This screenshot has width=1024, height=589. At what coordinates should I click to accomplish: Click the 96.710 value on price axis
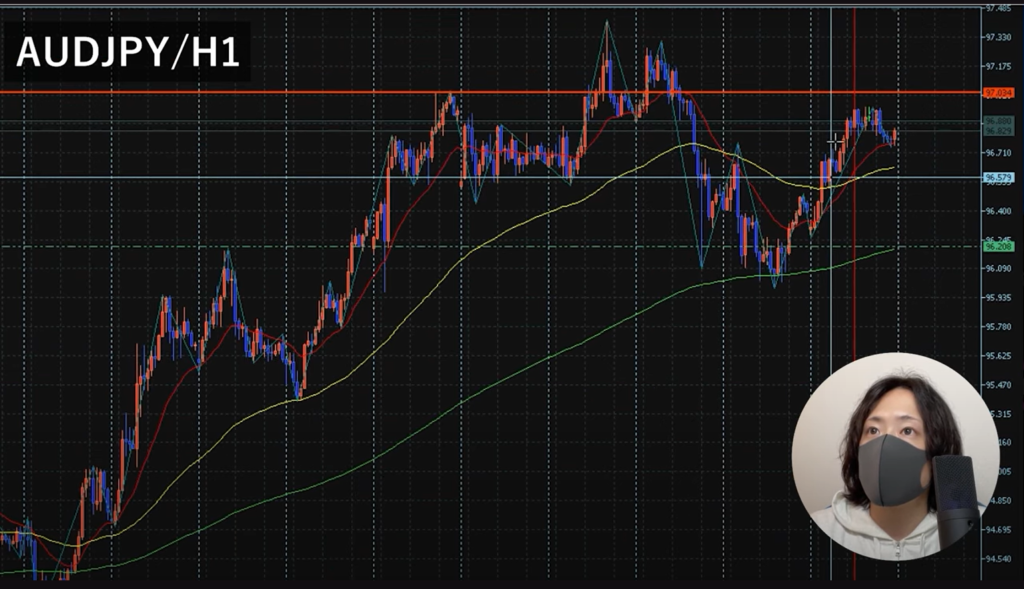point(999,153)
